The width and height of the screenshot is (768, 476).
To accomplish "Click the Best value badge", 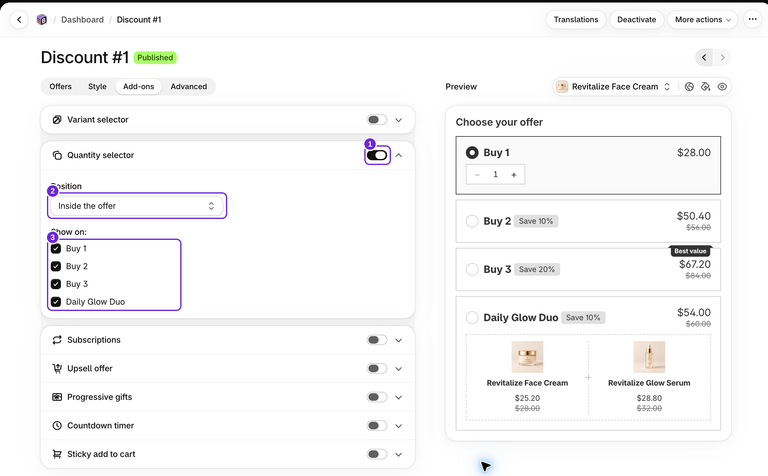I will coord(690,251).
